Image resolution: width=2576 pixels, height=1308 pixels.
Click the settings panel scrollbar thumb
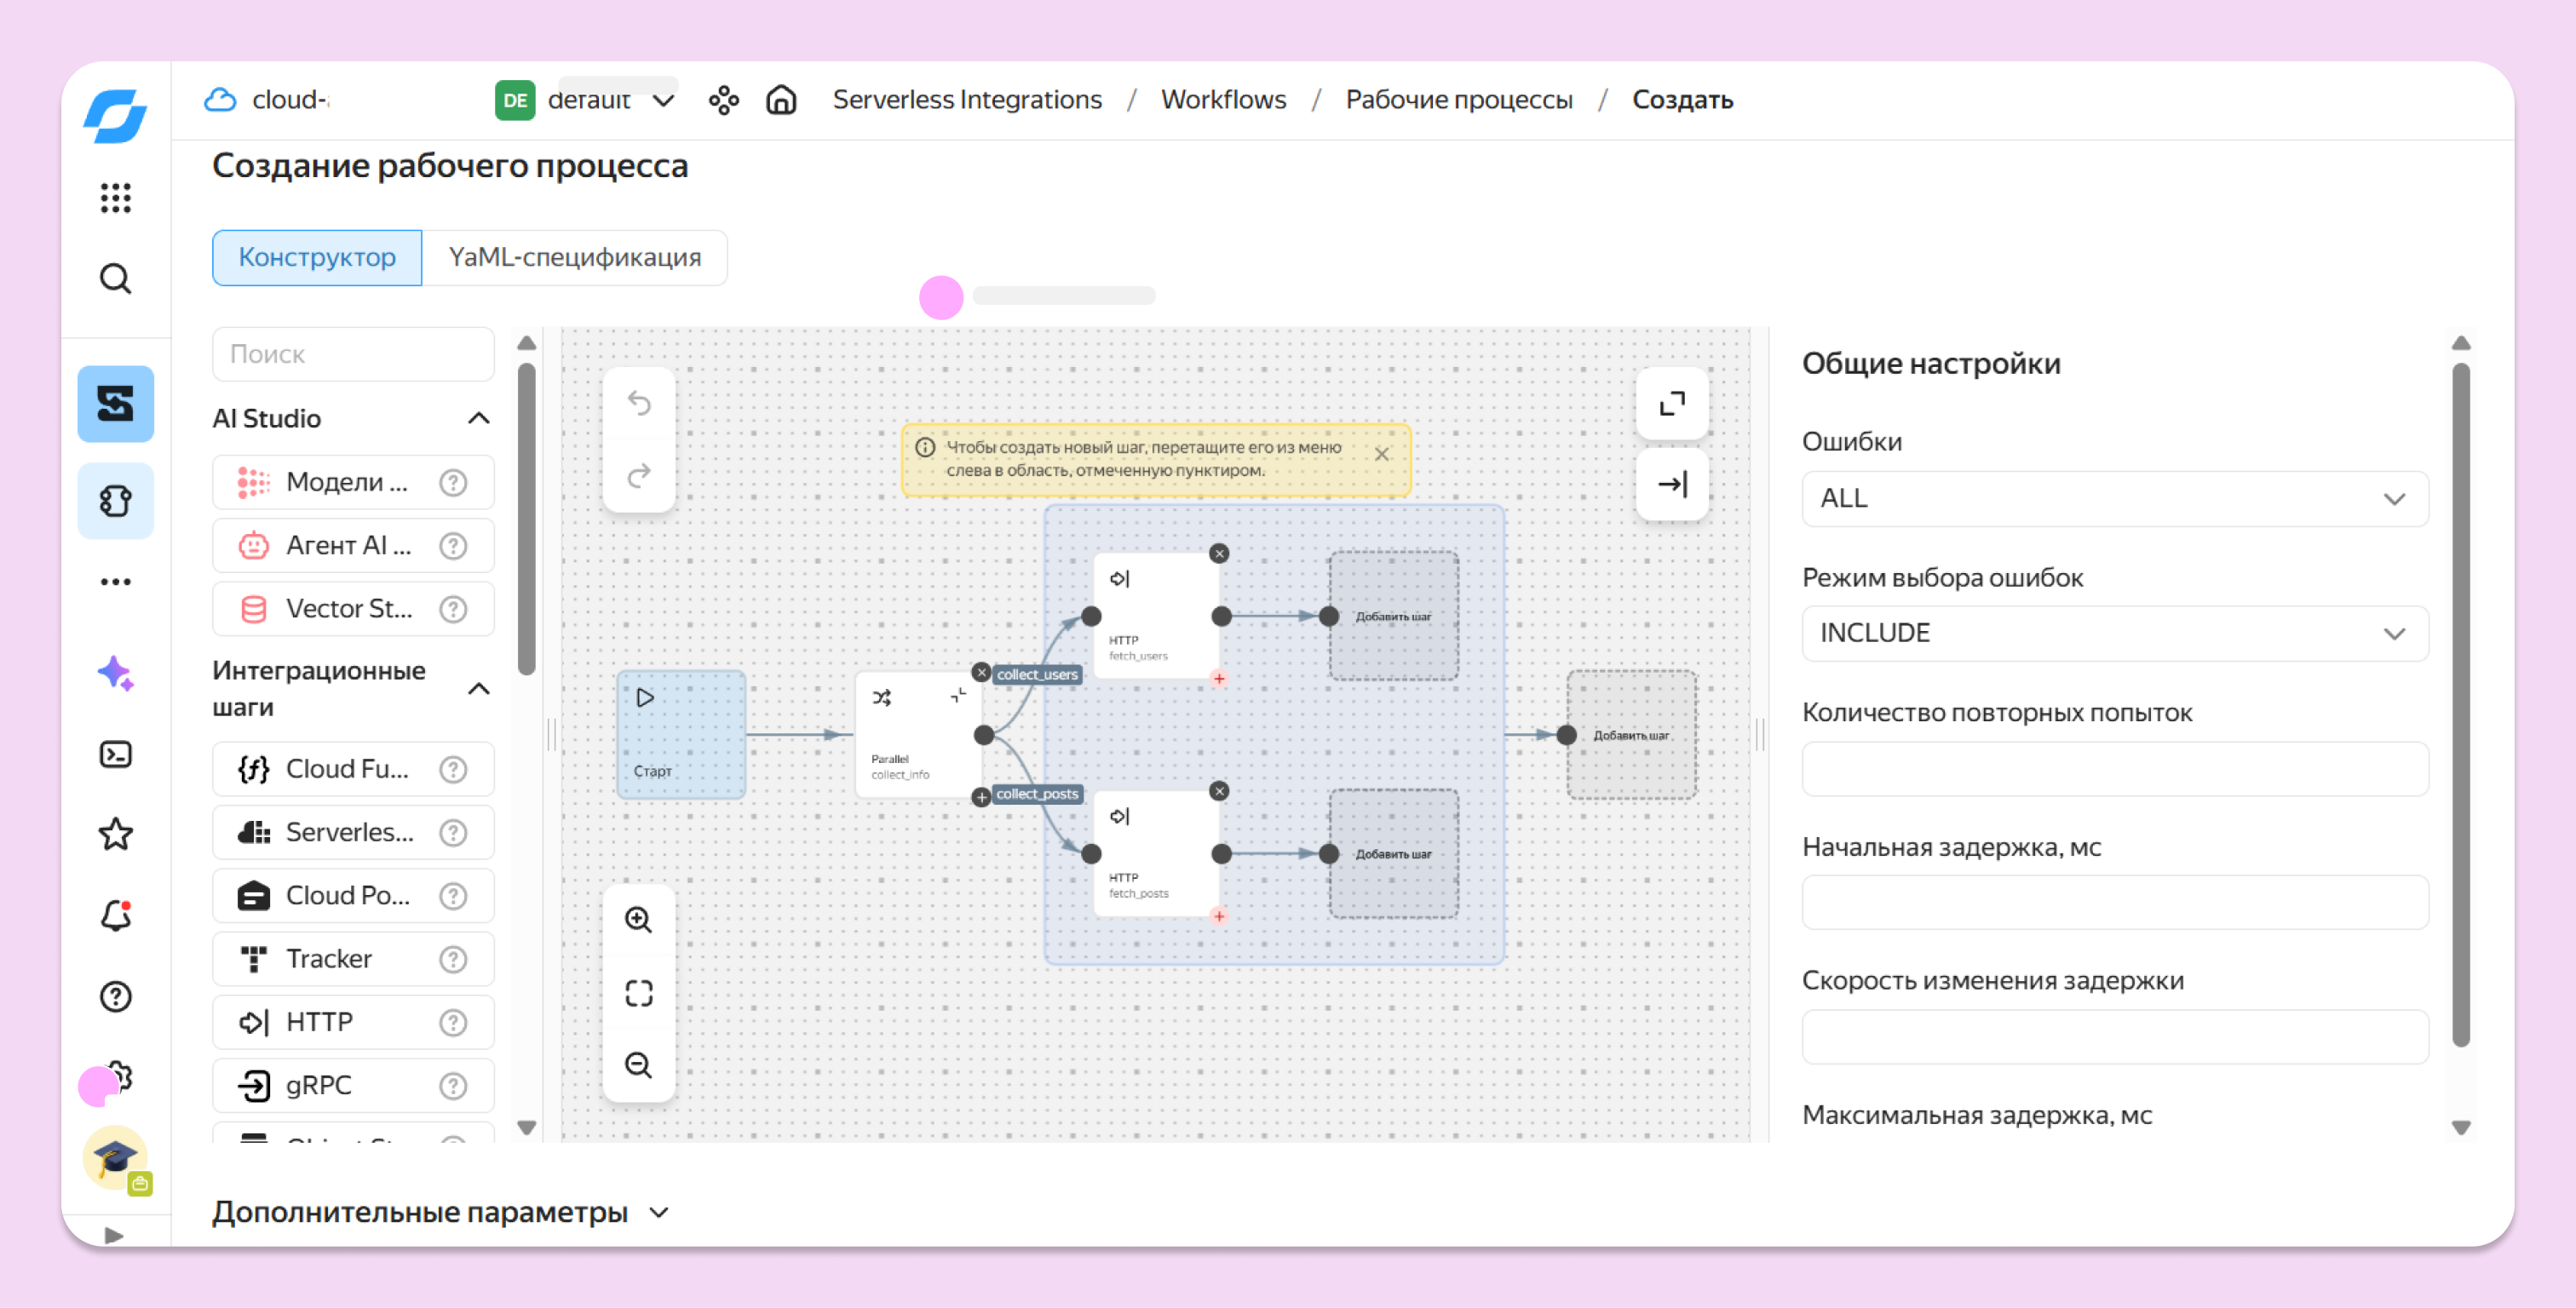coord(2460,704)
